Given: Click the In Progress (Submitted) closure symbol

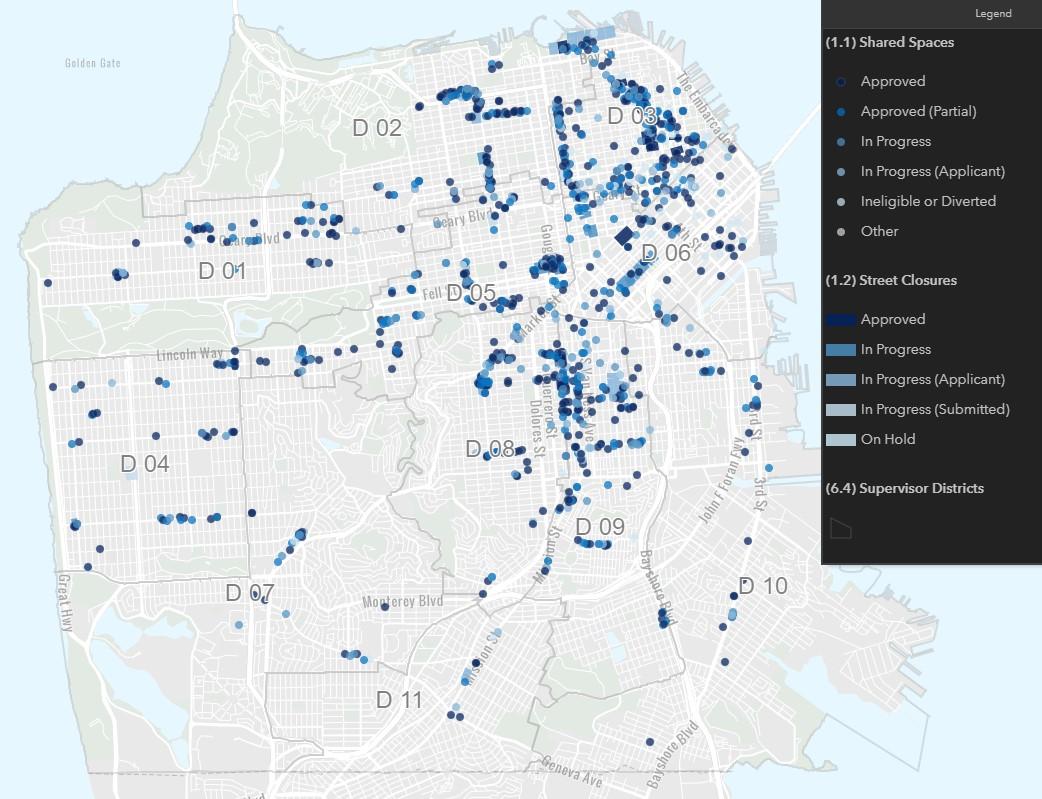Looking at the screenshot, I should click(842, 409).
